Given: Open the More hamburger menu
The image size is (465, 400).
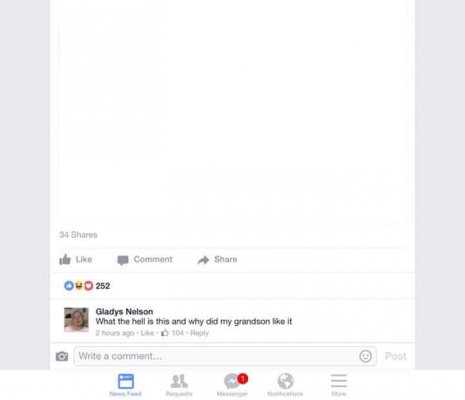Looking at the screenshot, I should [339, 385].
